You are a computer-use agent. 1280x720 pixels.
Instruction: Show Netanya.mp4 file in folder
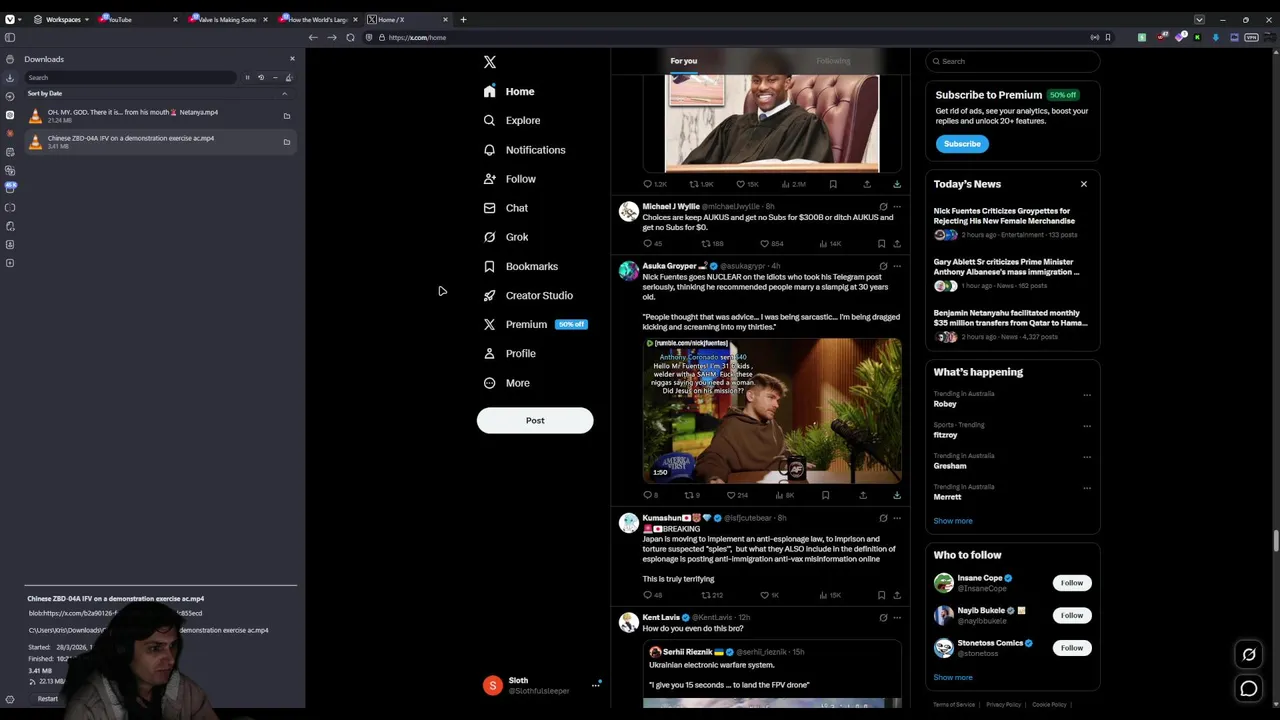[286, 116]
